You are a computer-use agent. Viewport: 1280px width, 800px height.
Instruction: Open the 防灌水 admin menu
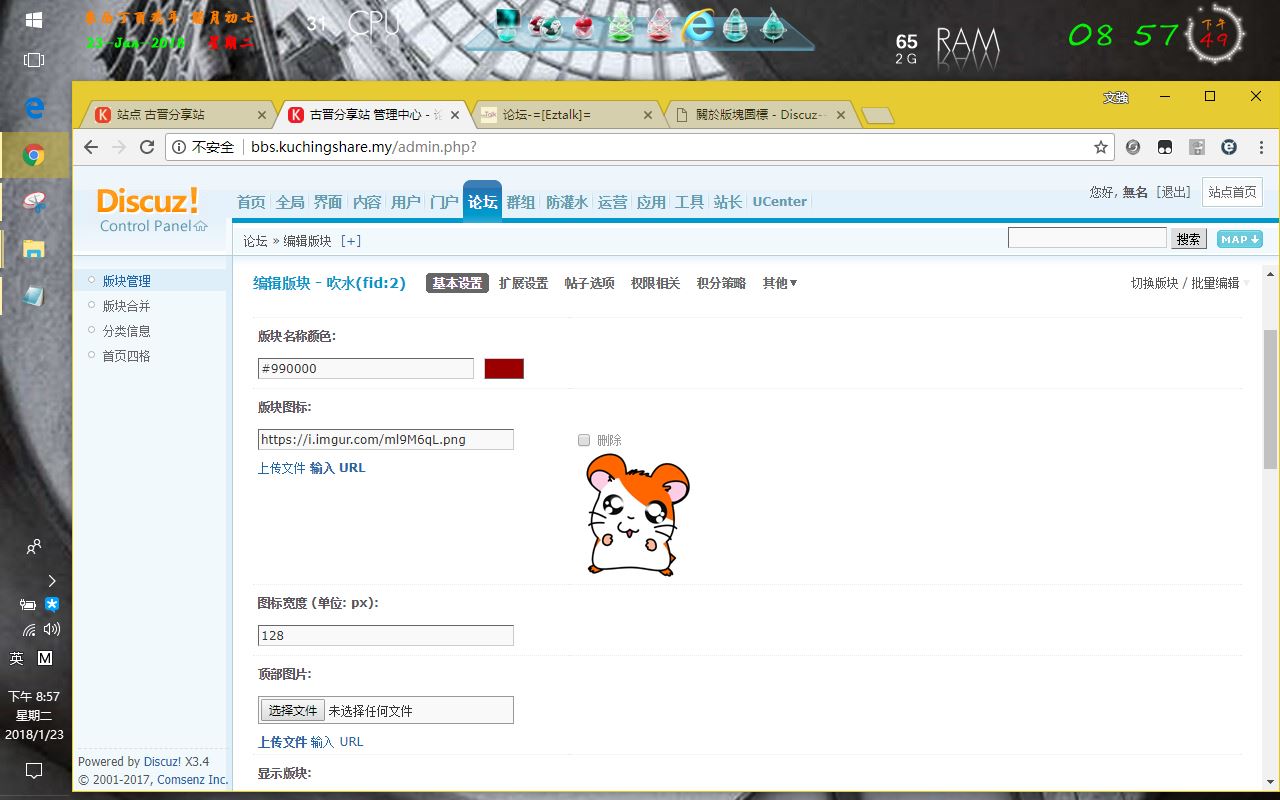pyautogui.click(x=567, y=202)
